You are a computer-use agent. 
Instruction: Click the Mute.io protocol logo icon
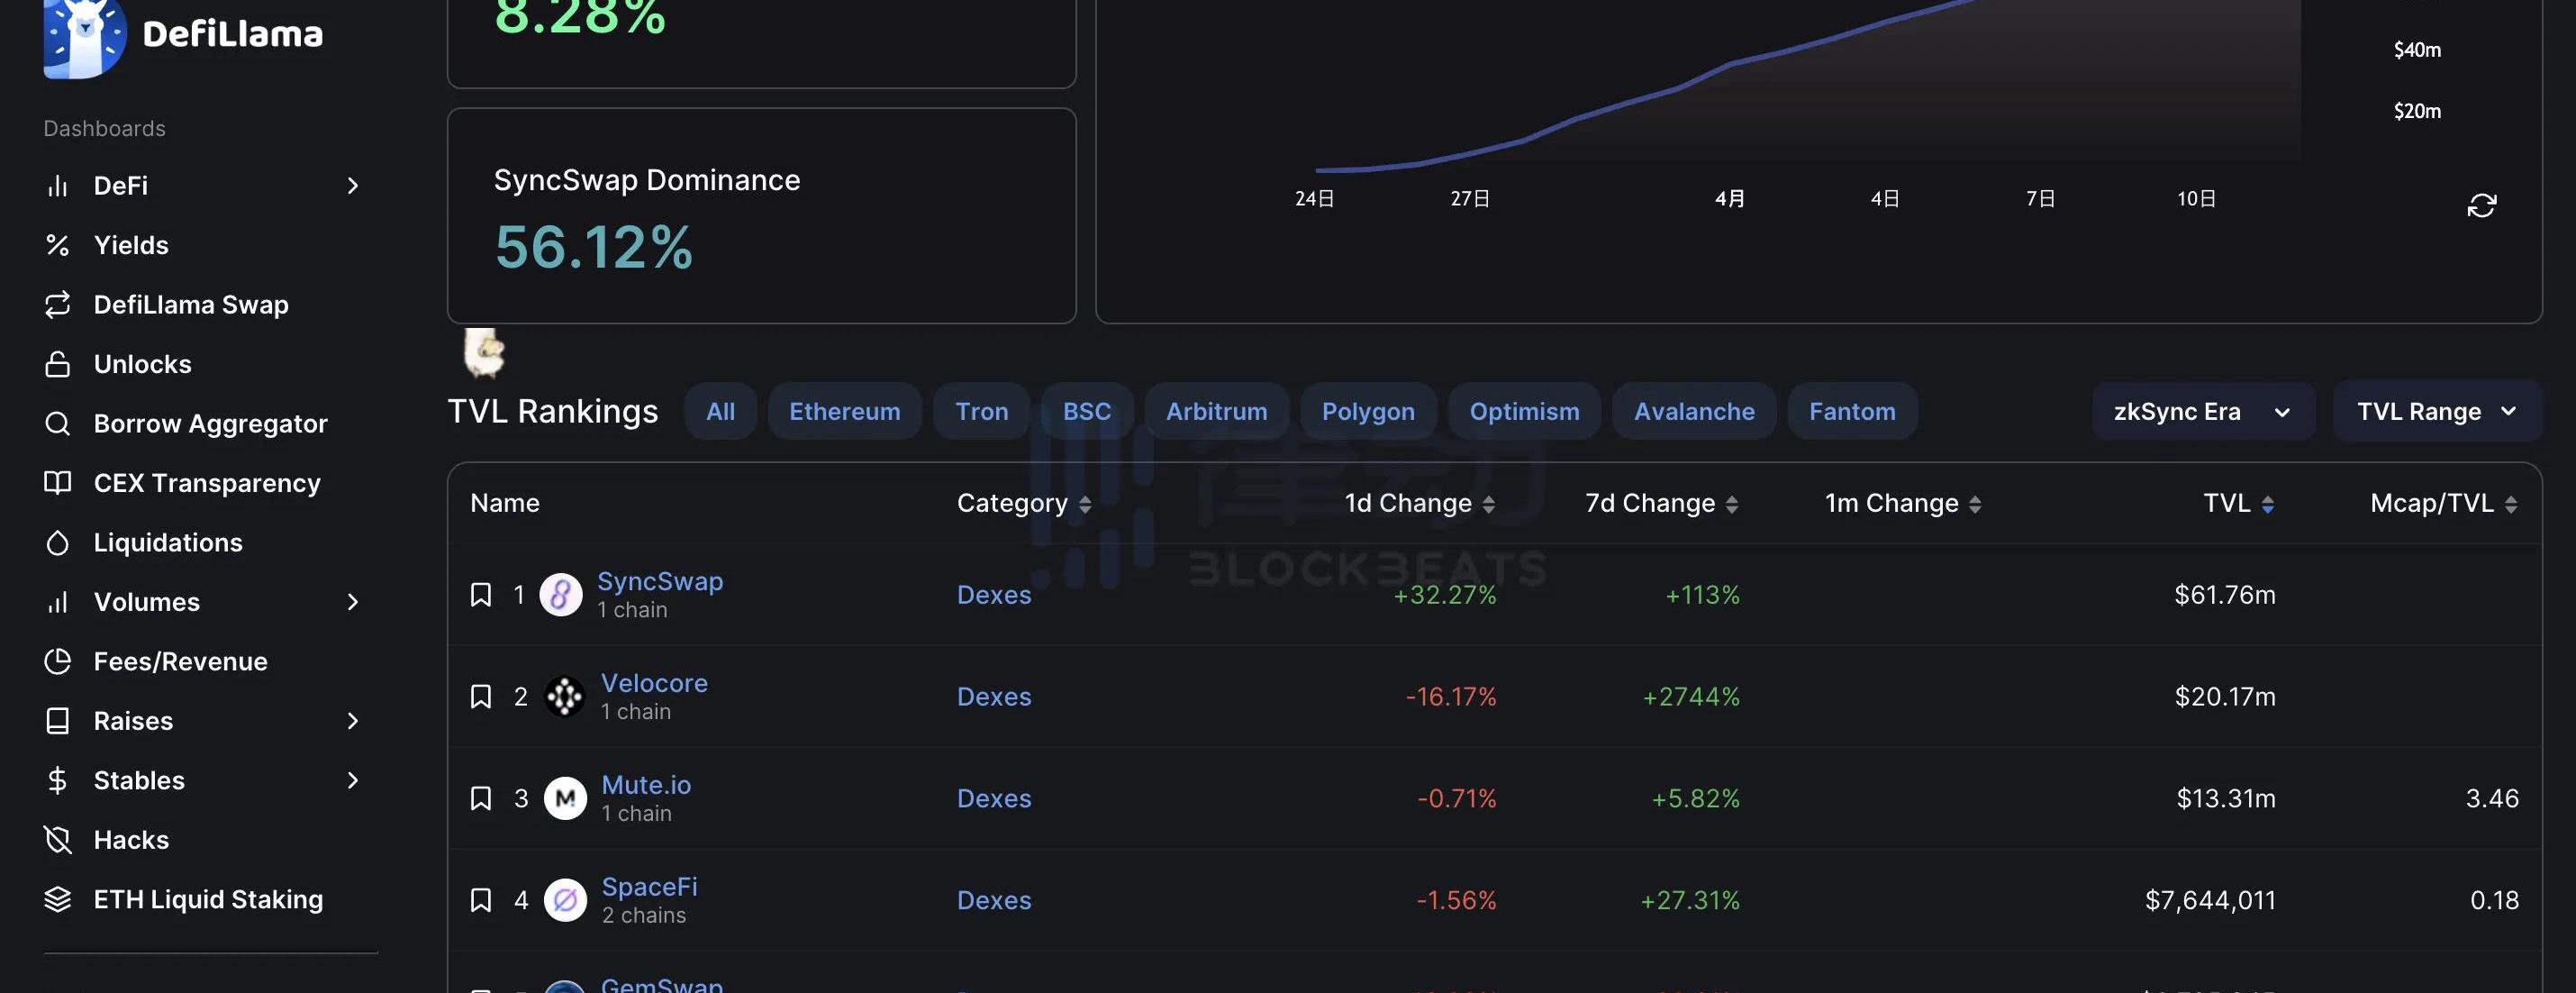coord(565,798)
